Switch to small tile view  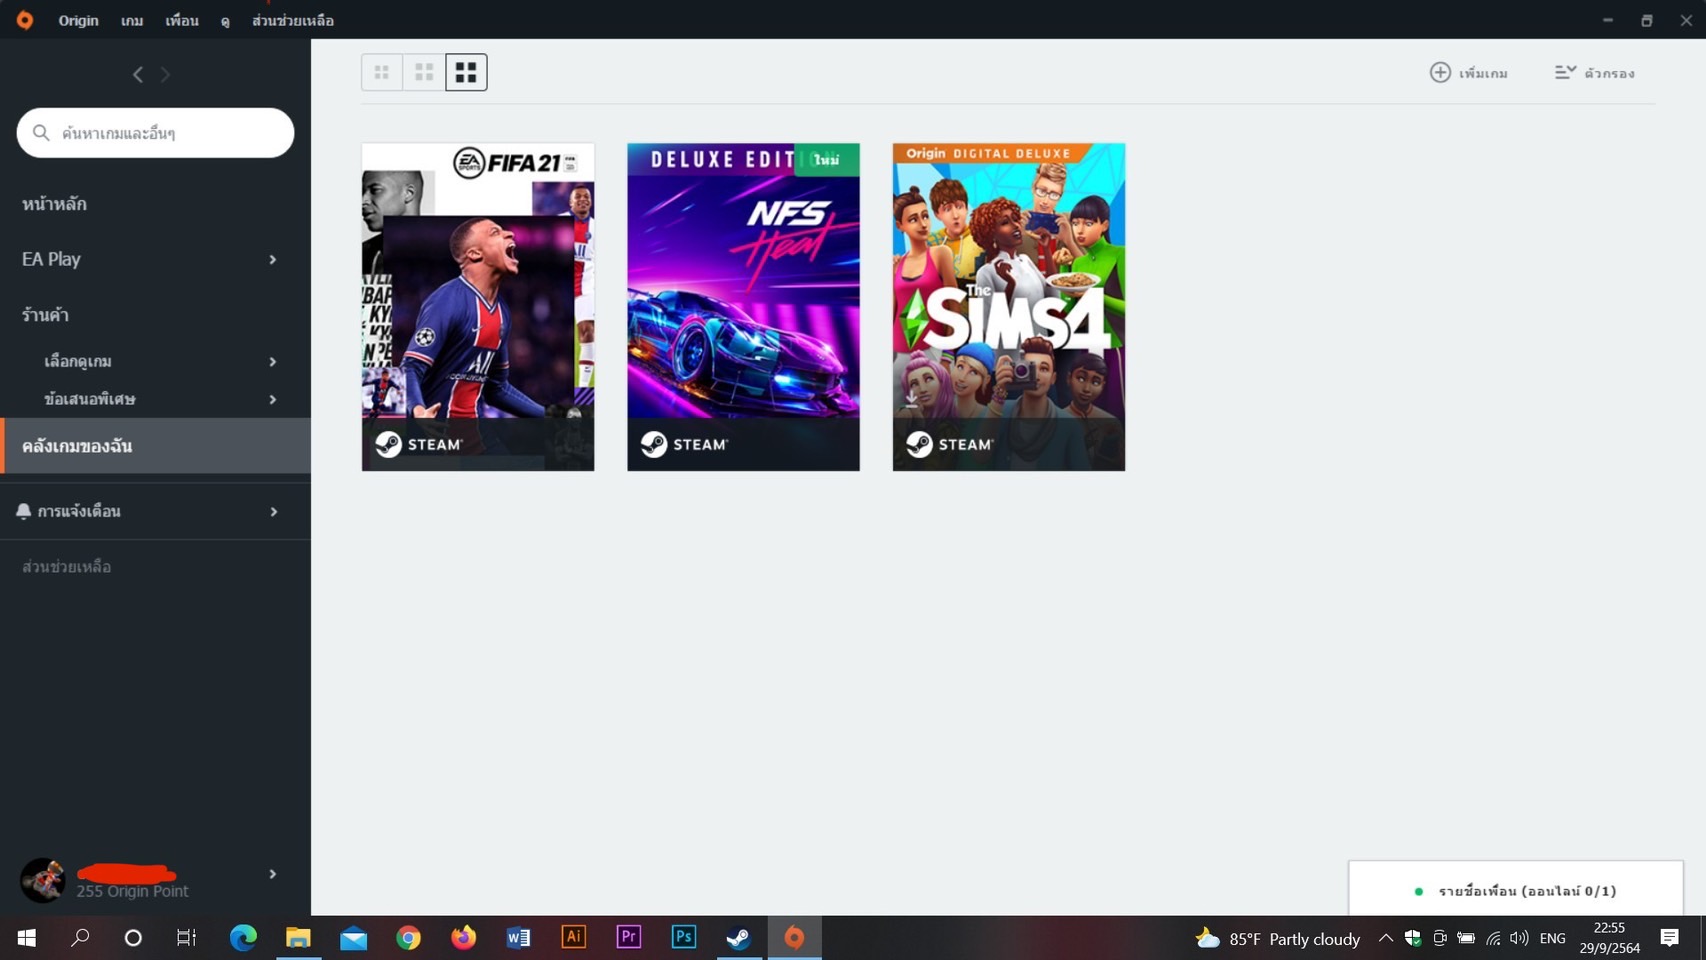(x=382, y=72)
